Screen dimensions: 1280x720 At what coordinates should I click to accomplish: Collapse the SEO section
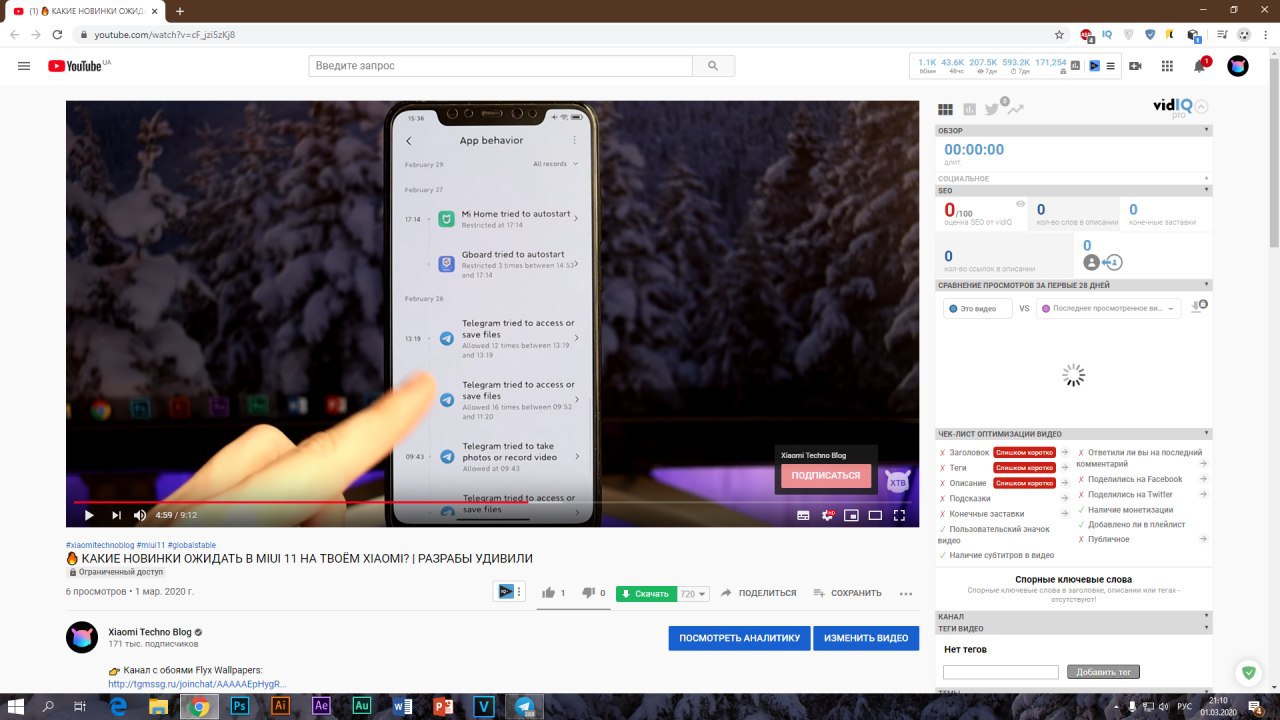pos(1206,190)
